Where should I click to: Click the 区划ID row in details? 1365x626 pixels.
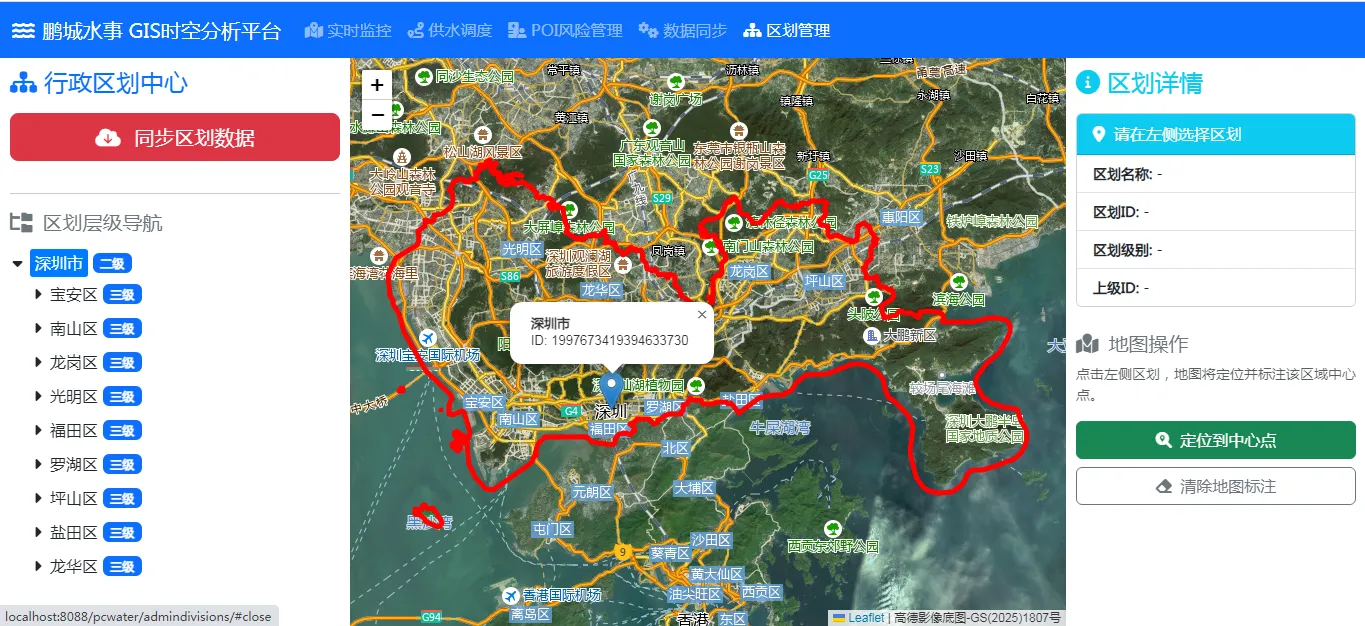1215,212
